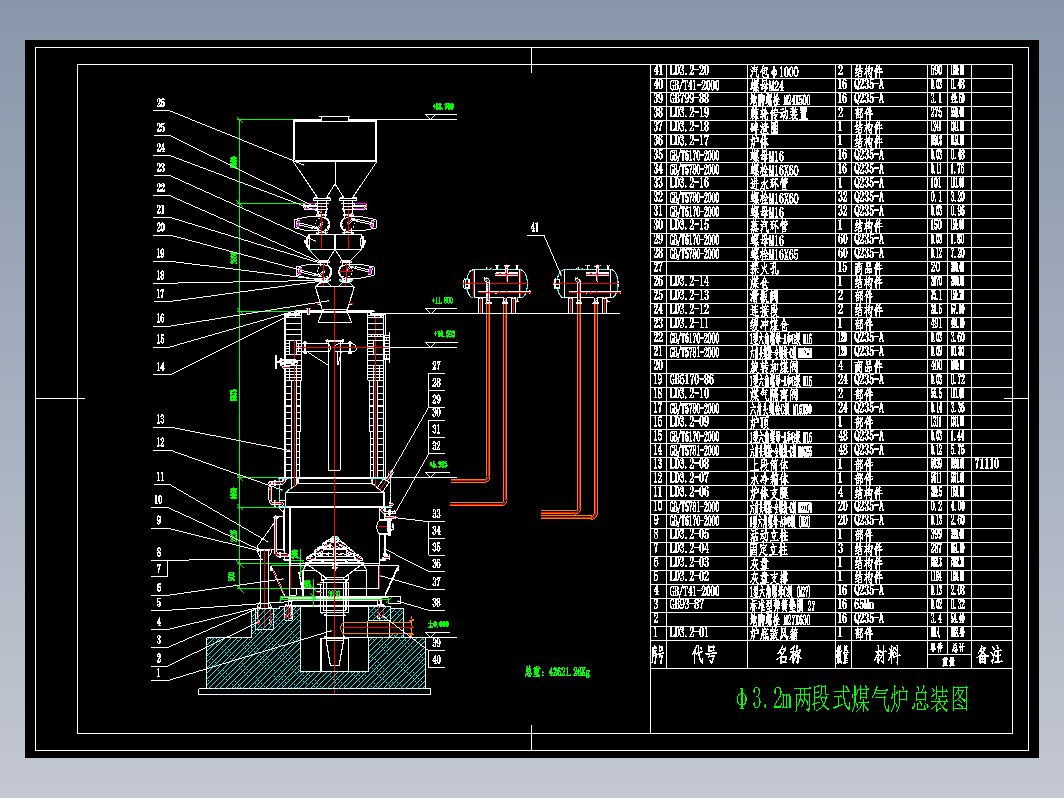1064x798 pixels.
Task: Select part code LD3.2-17 in the table
Action: pos(689,140)
